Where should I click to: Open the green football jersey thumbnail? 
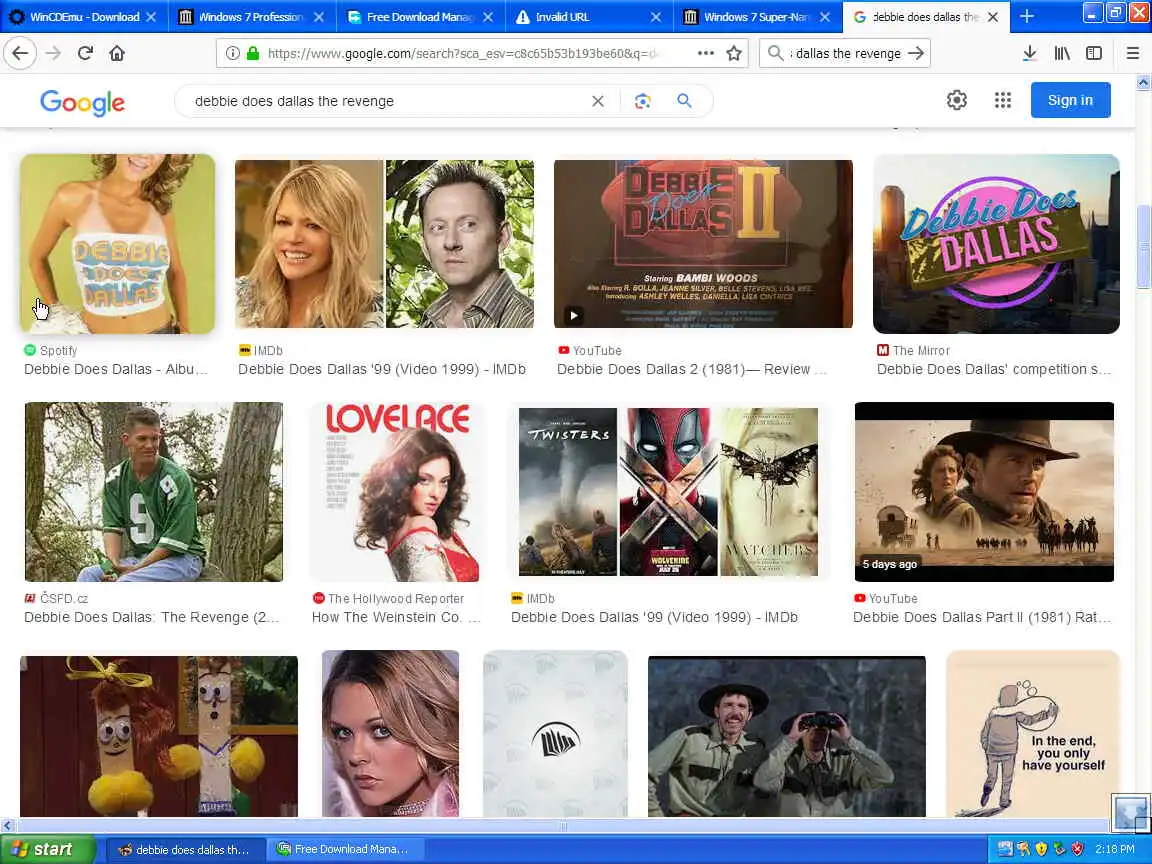154,492
